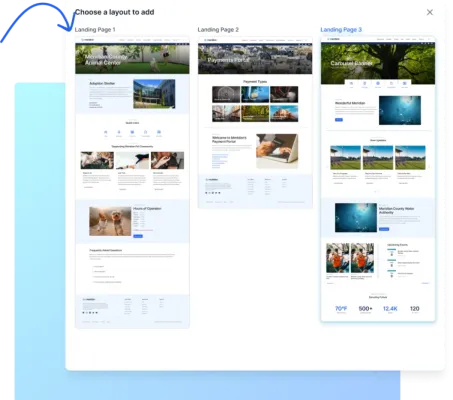
Task: Click the laptop payment photo in Landing Page 2
Action: (x=277, y=151)
